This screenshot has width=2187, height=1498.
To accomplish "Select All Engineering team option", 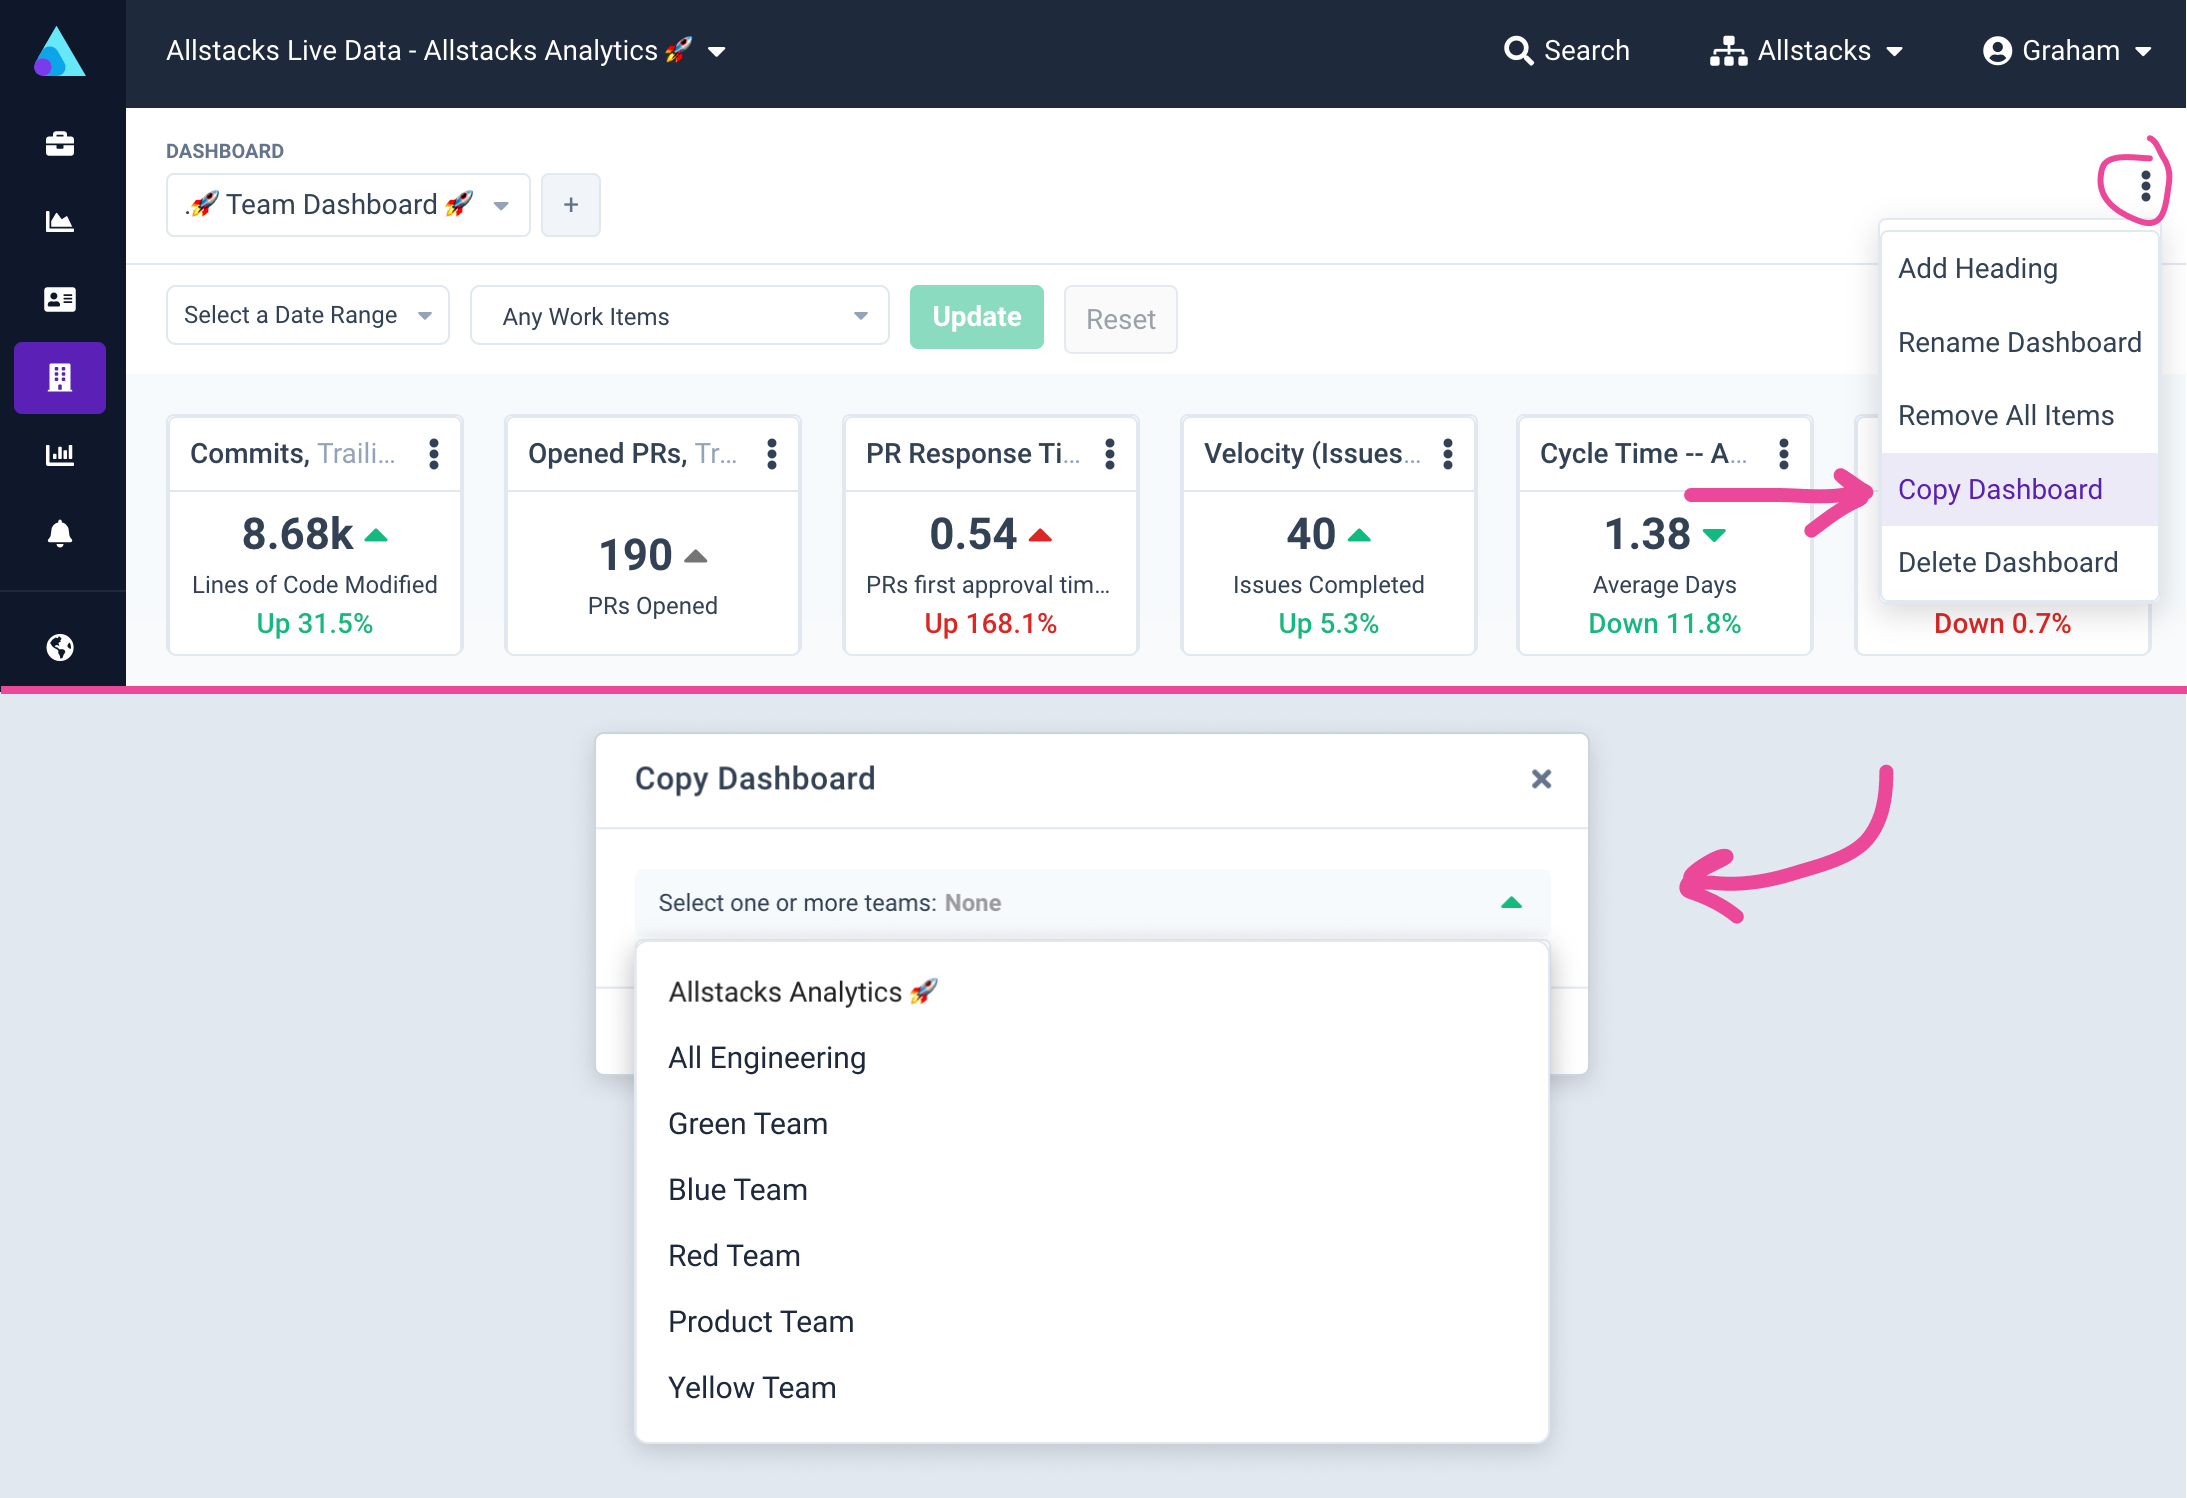I will pos(1092,1058).
